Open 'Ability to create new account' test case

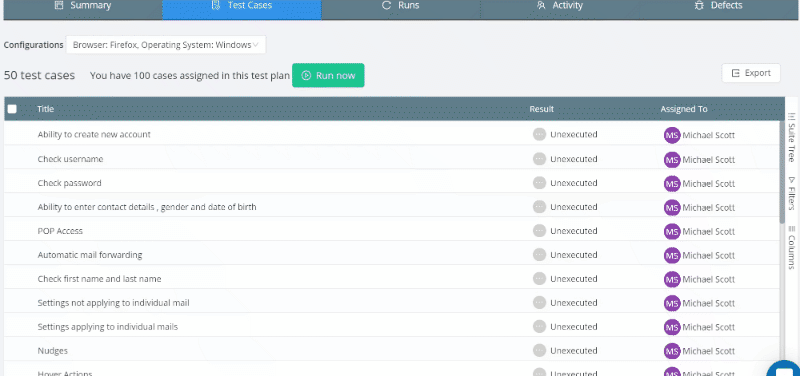[x=94, y=135]
